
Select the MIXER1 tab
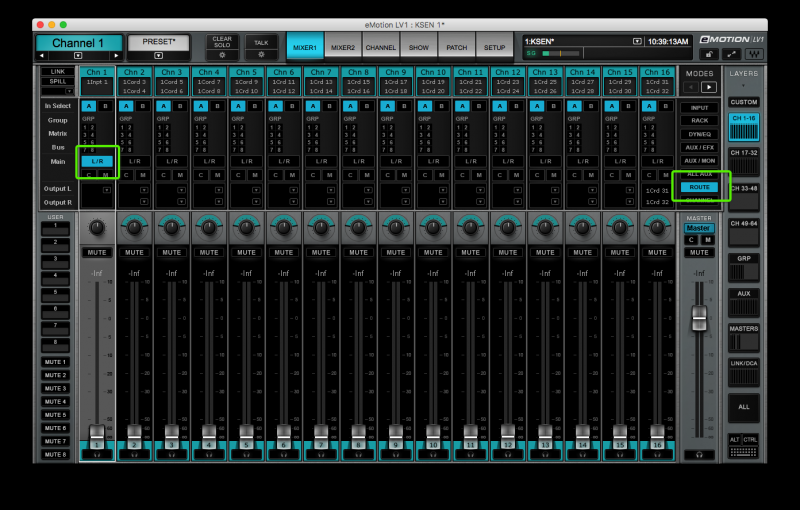click(305, 47)
